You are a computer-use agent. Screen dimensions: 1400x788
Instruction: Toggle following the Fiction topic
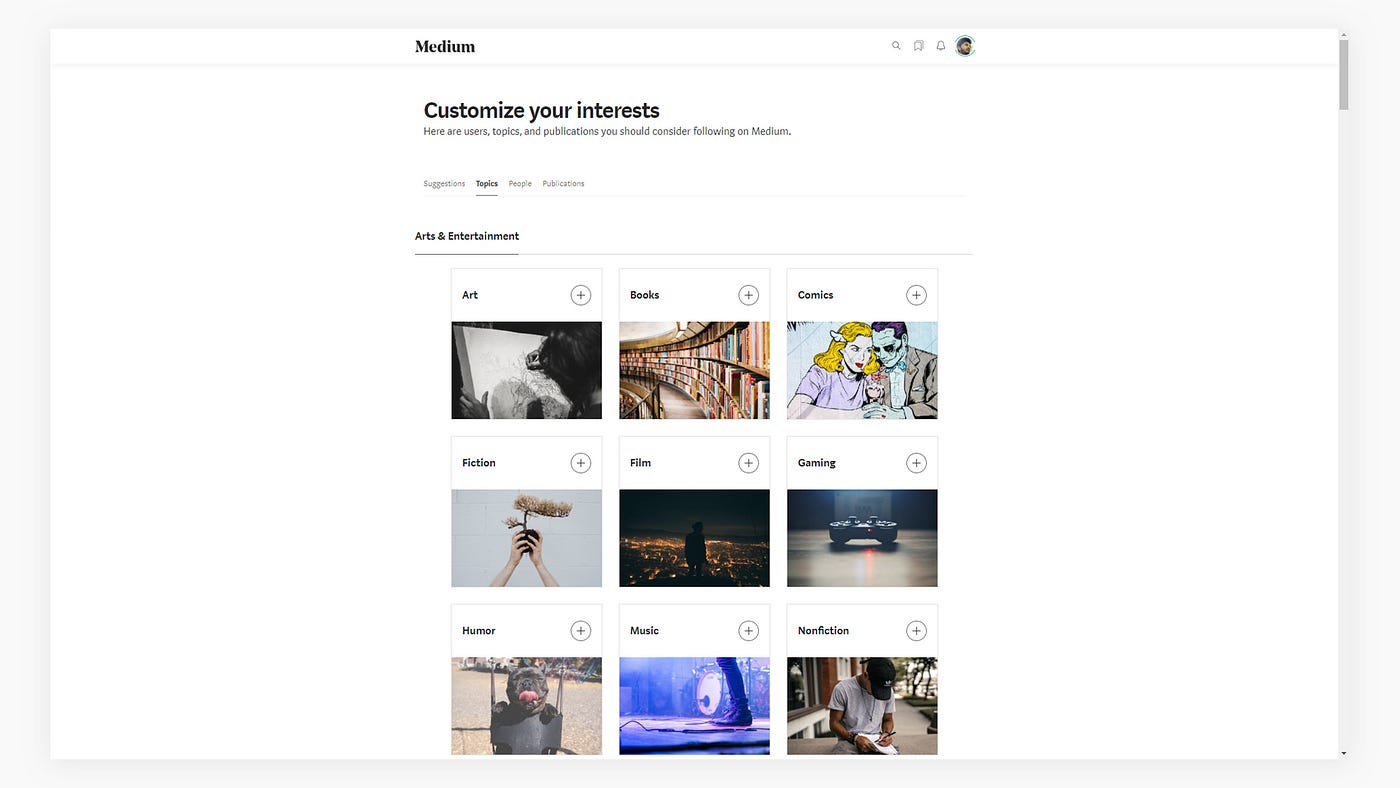click(580, 462)
